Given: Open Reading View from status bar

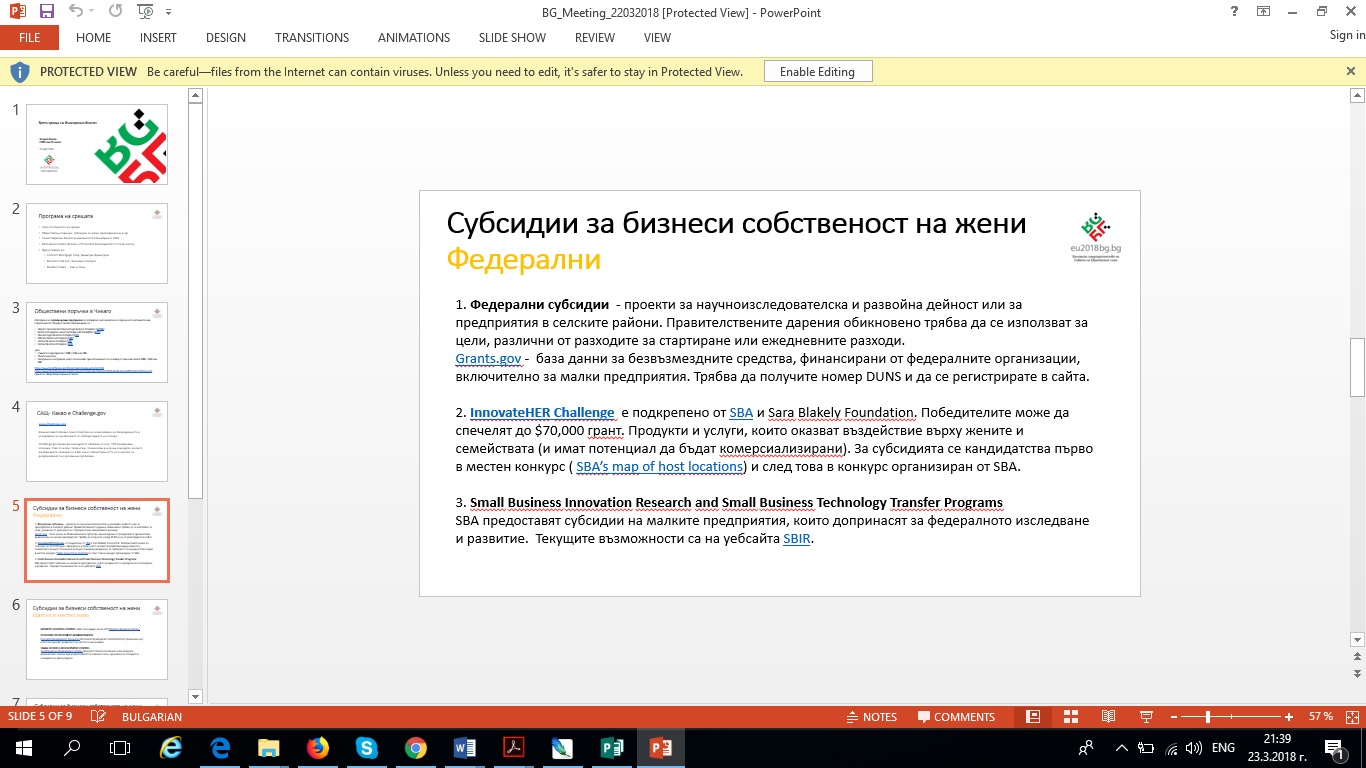Looking at the screenshot, I should pyautogui.click(x=1107, y=717).
